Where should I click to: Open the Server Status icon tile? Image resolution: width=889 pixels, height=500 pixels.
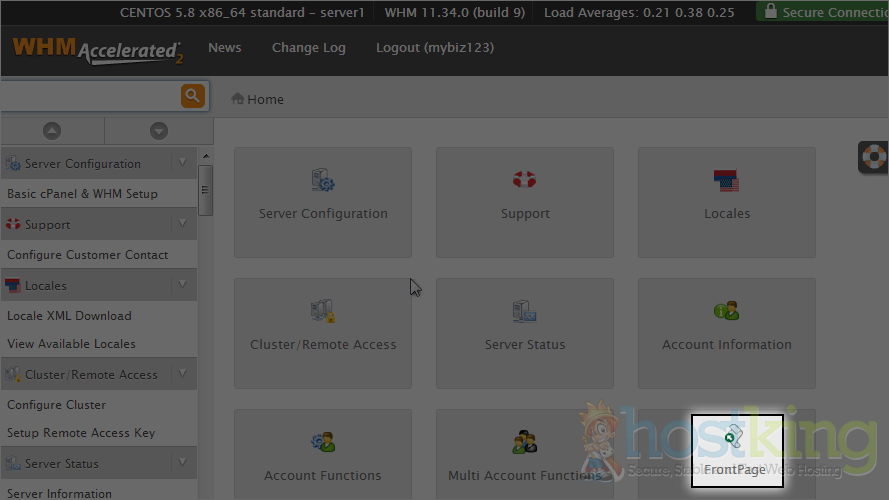point(525,333)
